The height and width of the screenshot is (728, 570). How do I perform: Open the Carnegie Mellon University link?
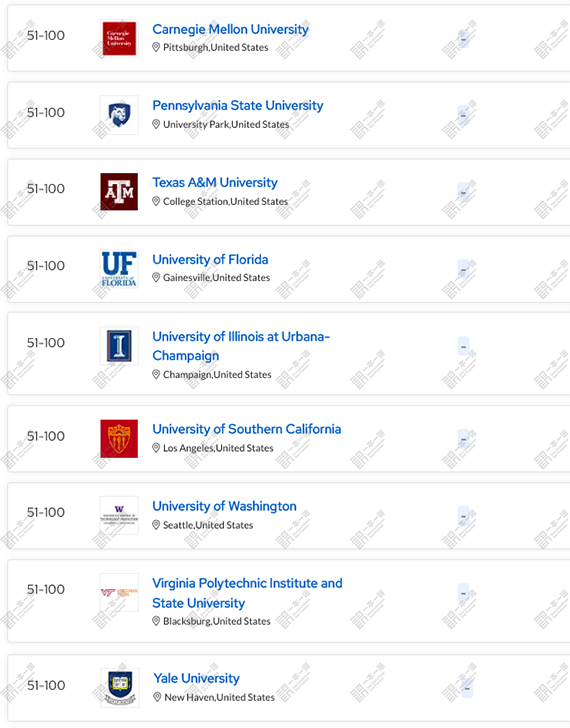[x=230, y=29]
